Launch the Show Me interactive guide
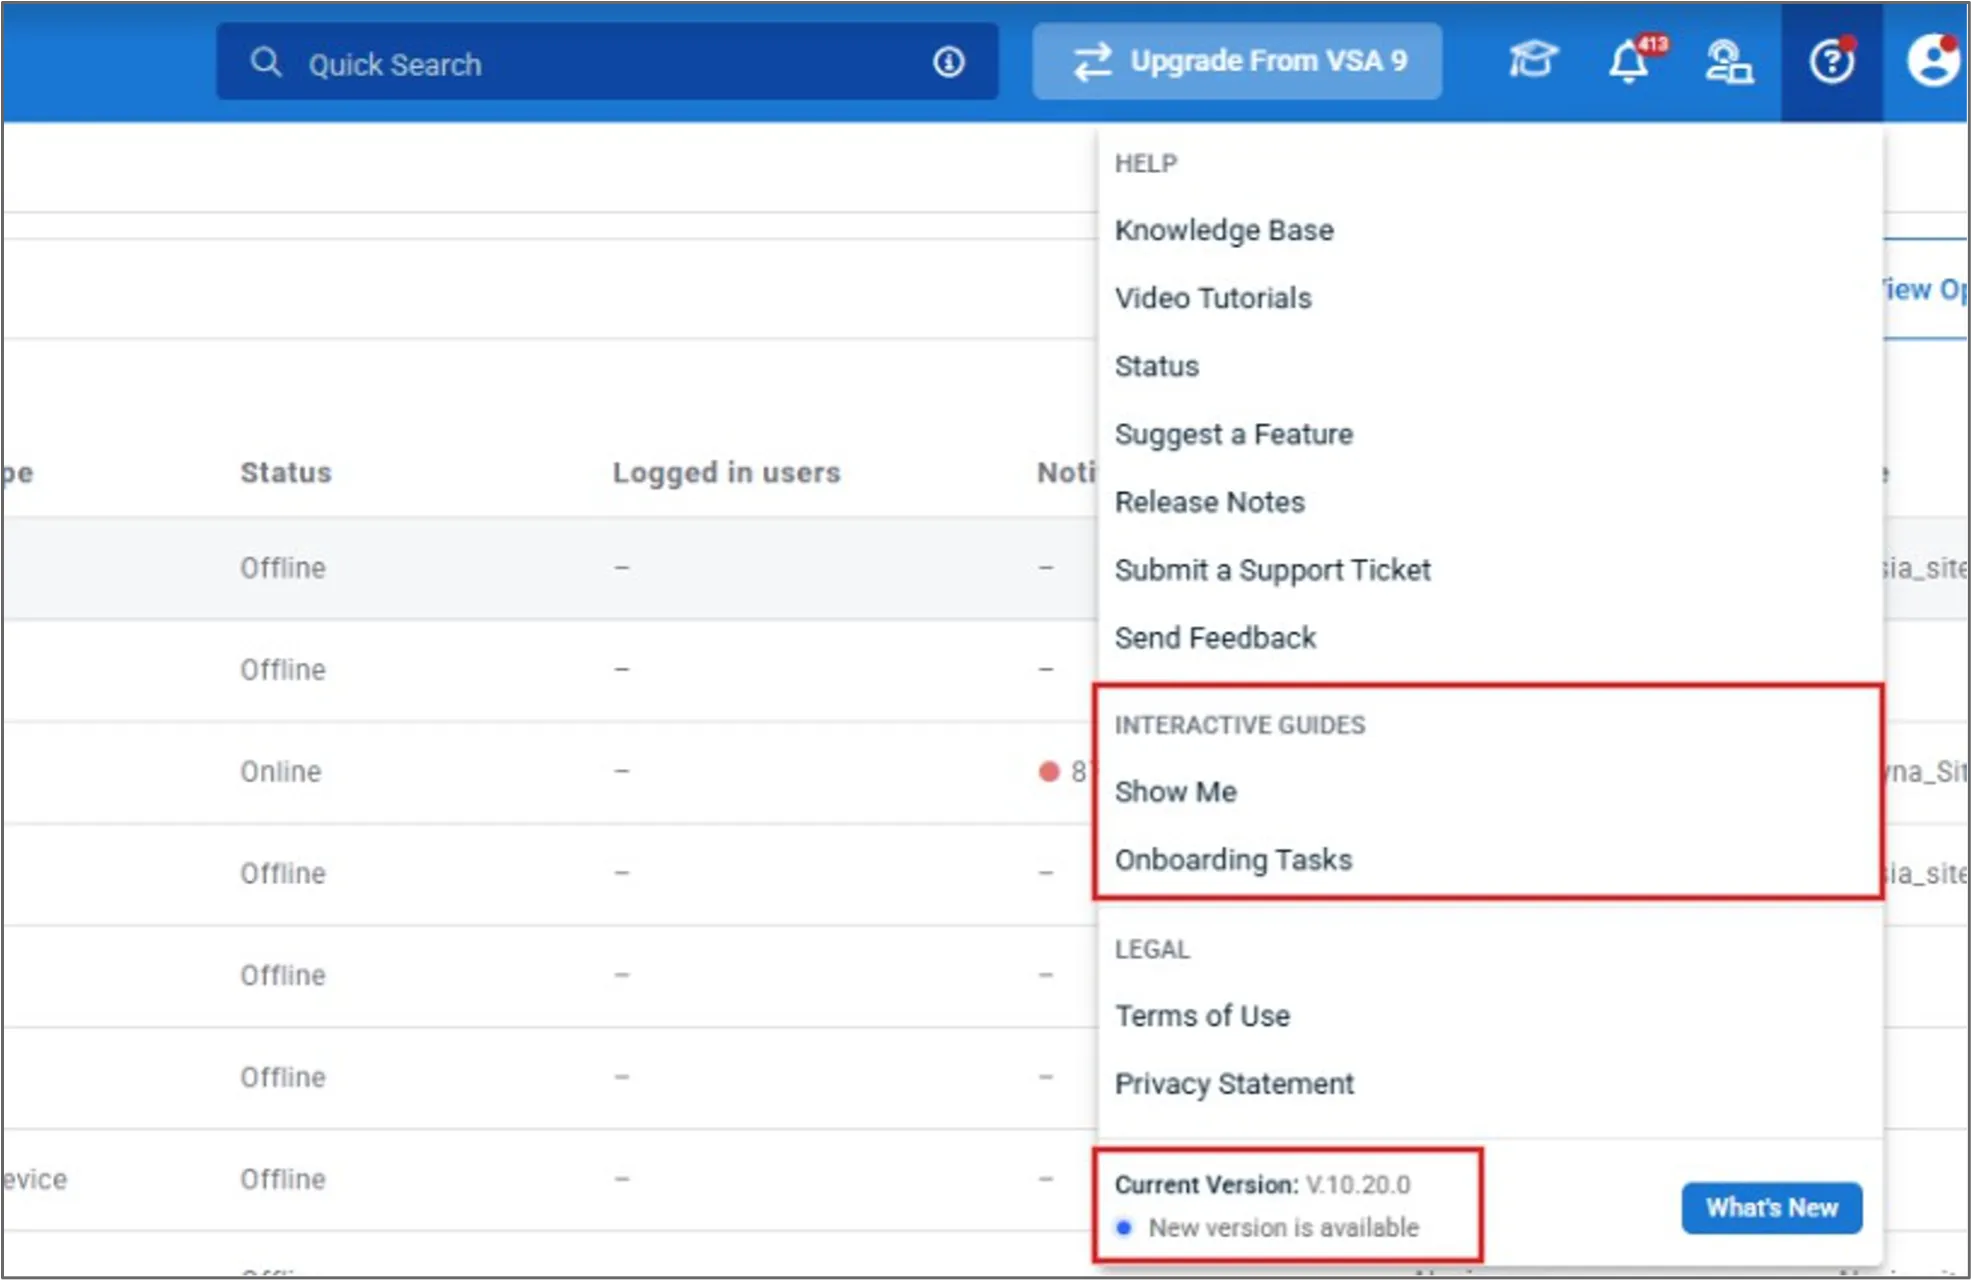Image resolution: width=1975 pixels, height=1287 pixels. [x=1175, y=792]
